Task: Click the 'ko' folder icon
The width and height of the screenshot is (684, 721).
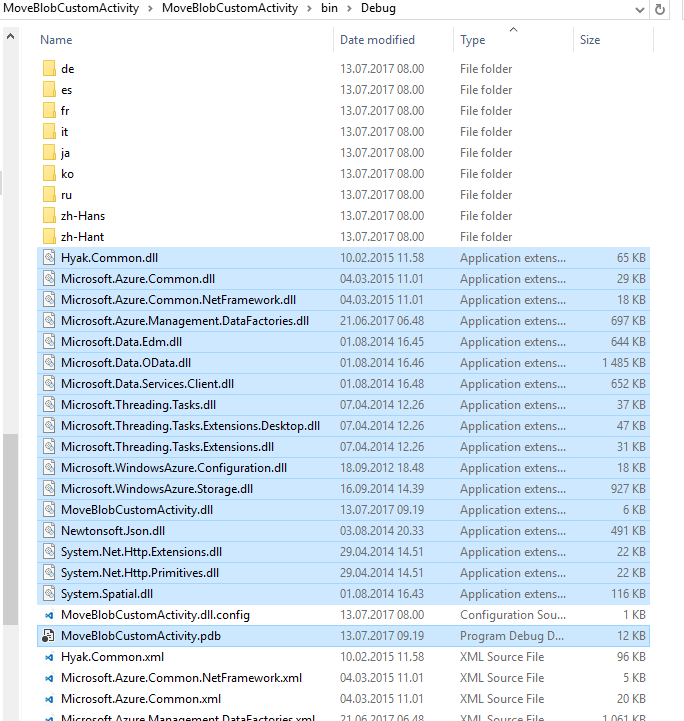Action: [49, 174]
